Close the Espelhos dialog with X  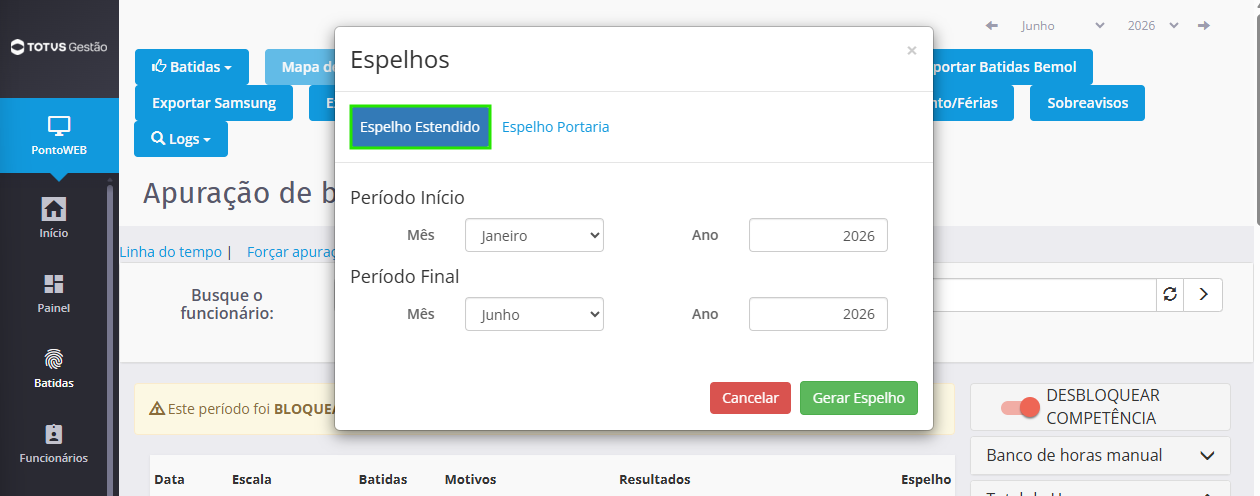pyautogui.click(x=911, y=50)
